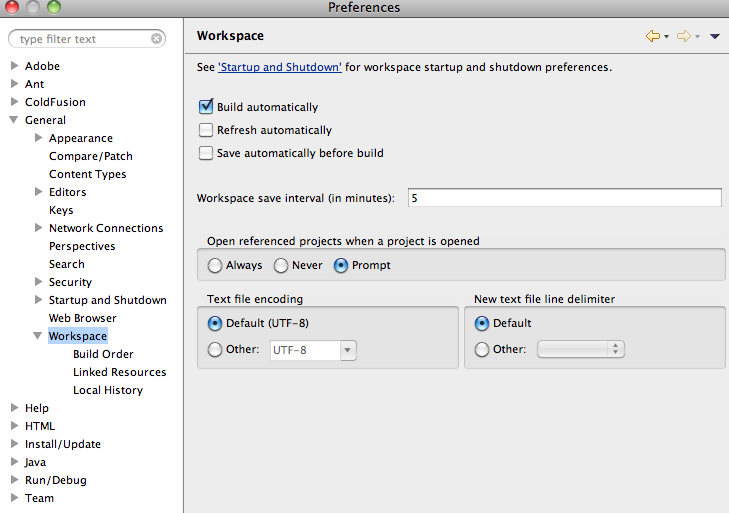
Task: Open the 'Startup and Shutdown' link
Action: [280, 67]
